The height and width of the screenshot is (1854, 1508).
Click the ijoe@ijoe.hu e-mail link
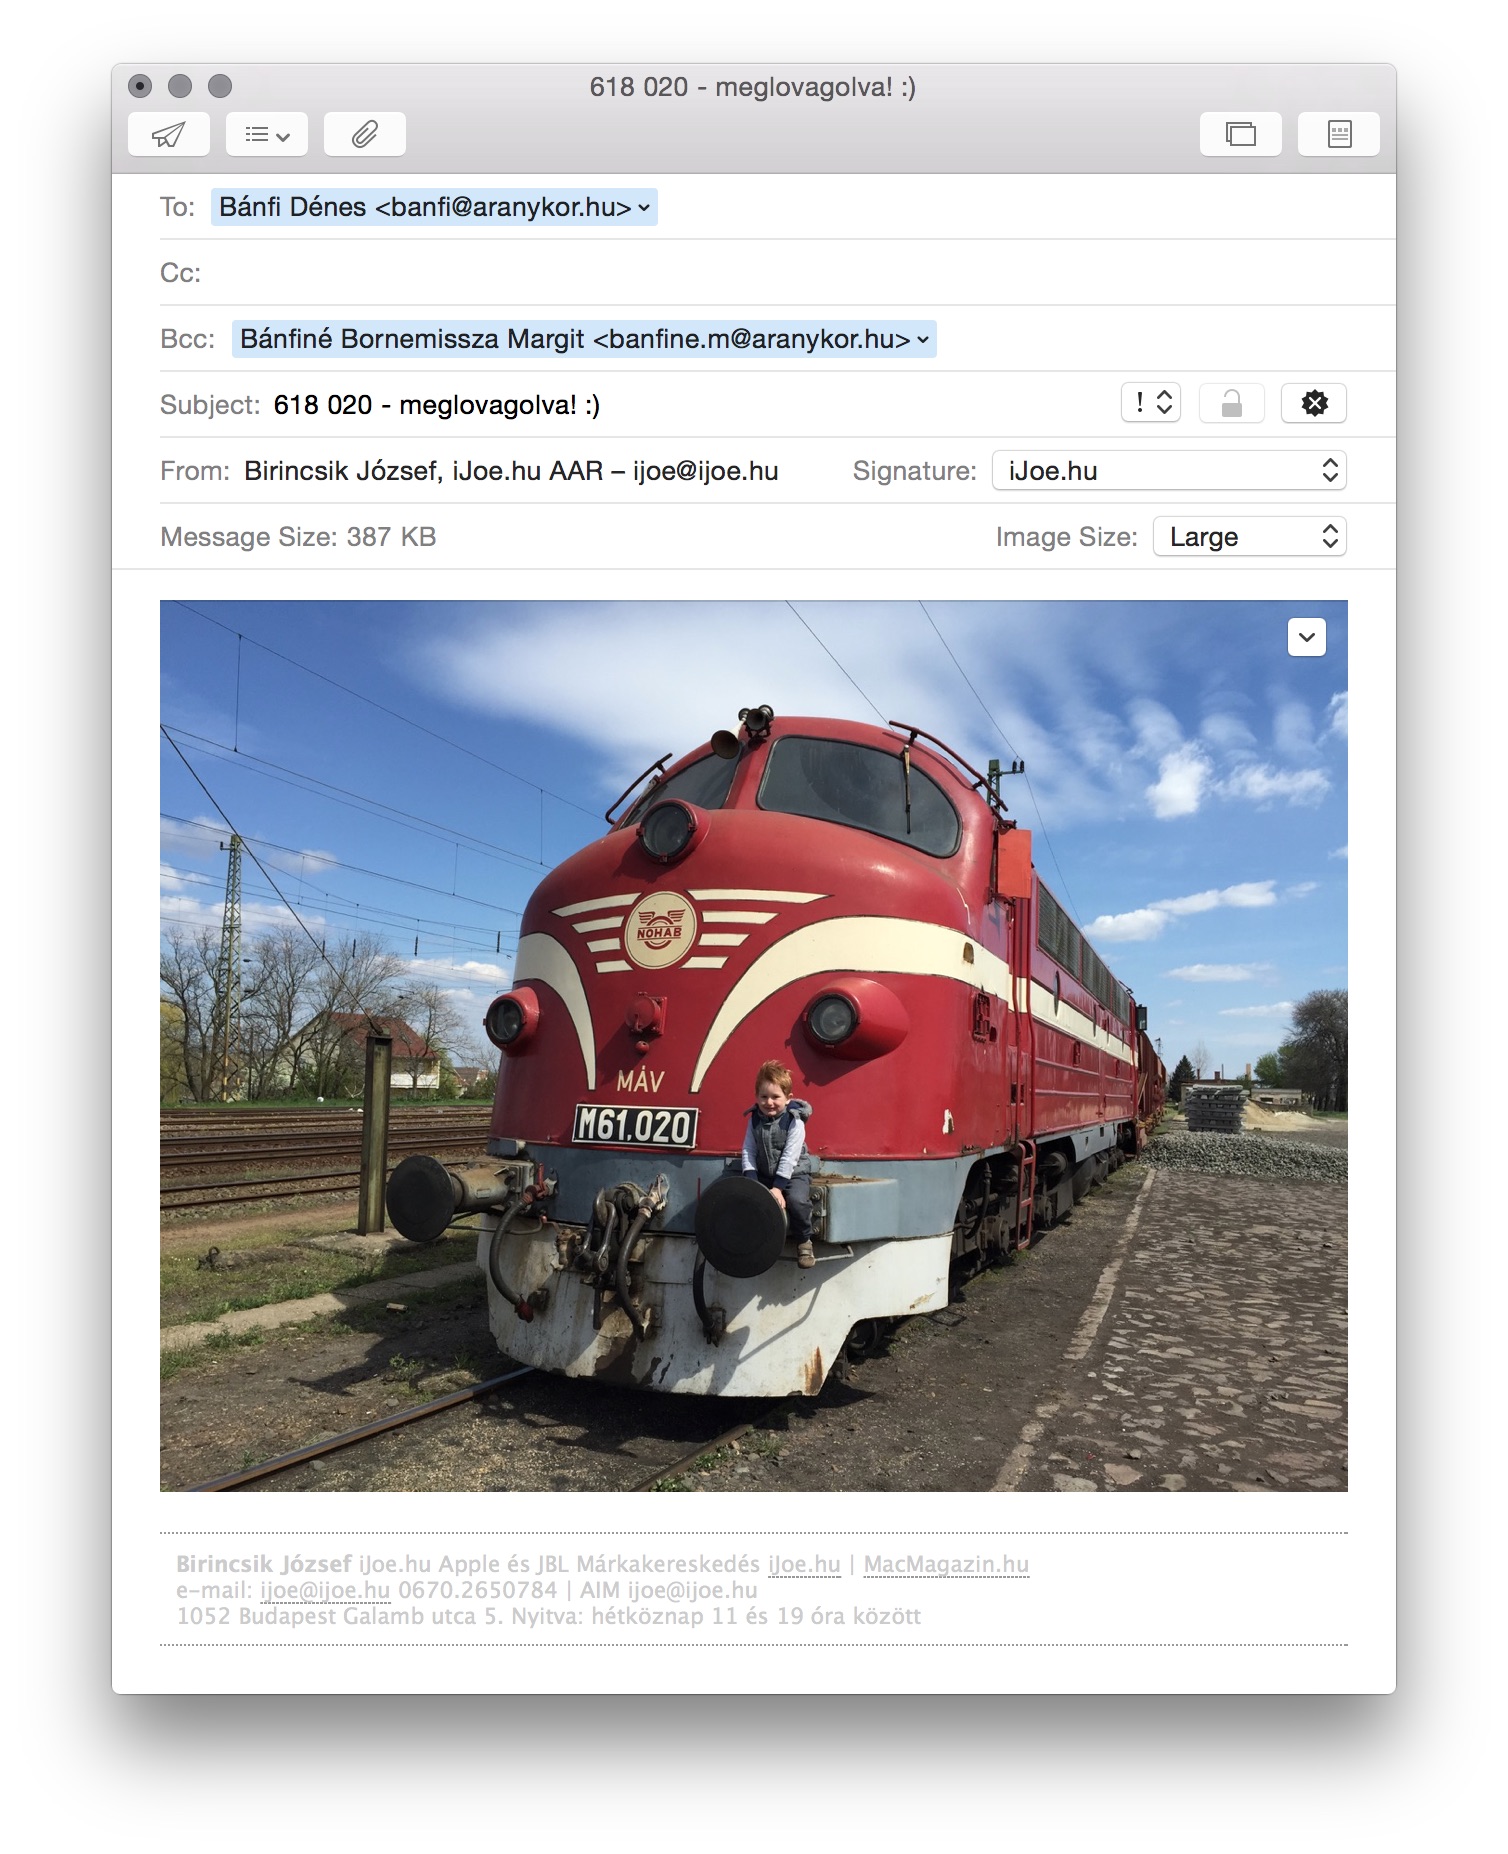pyautogui.click(x=325, y=1590)
